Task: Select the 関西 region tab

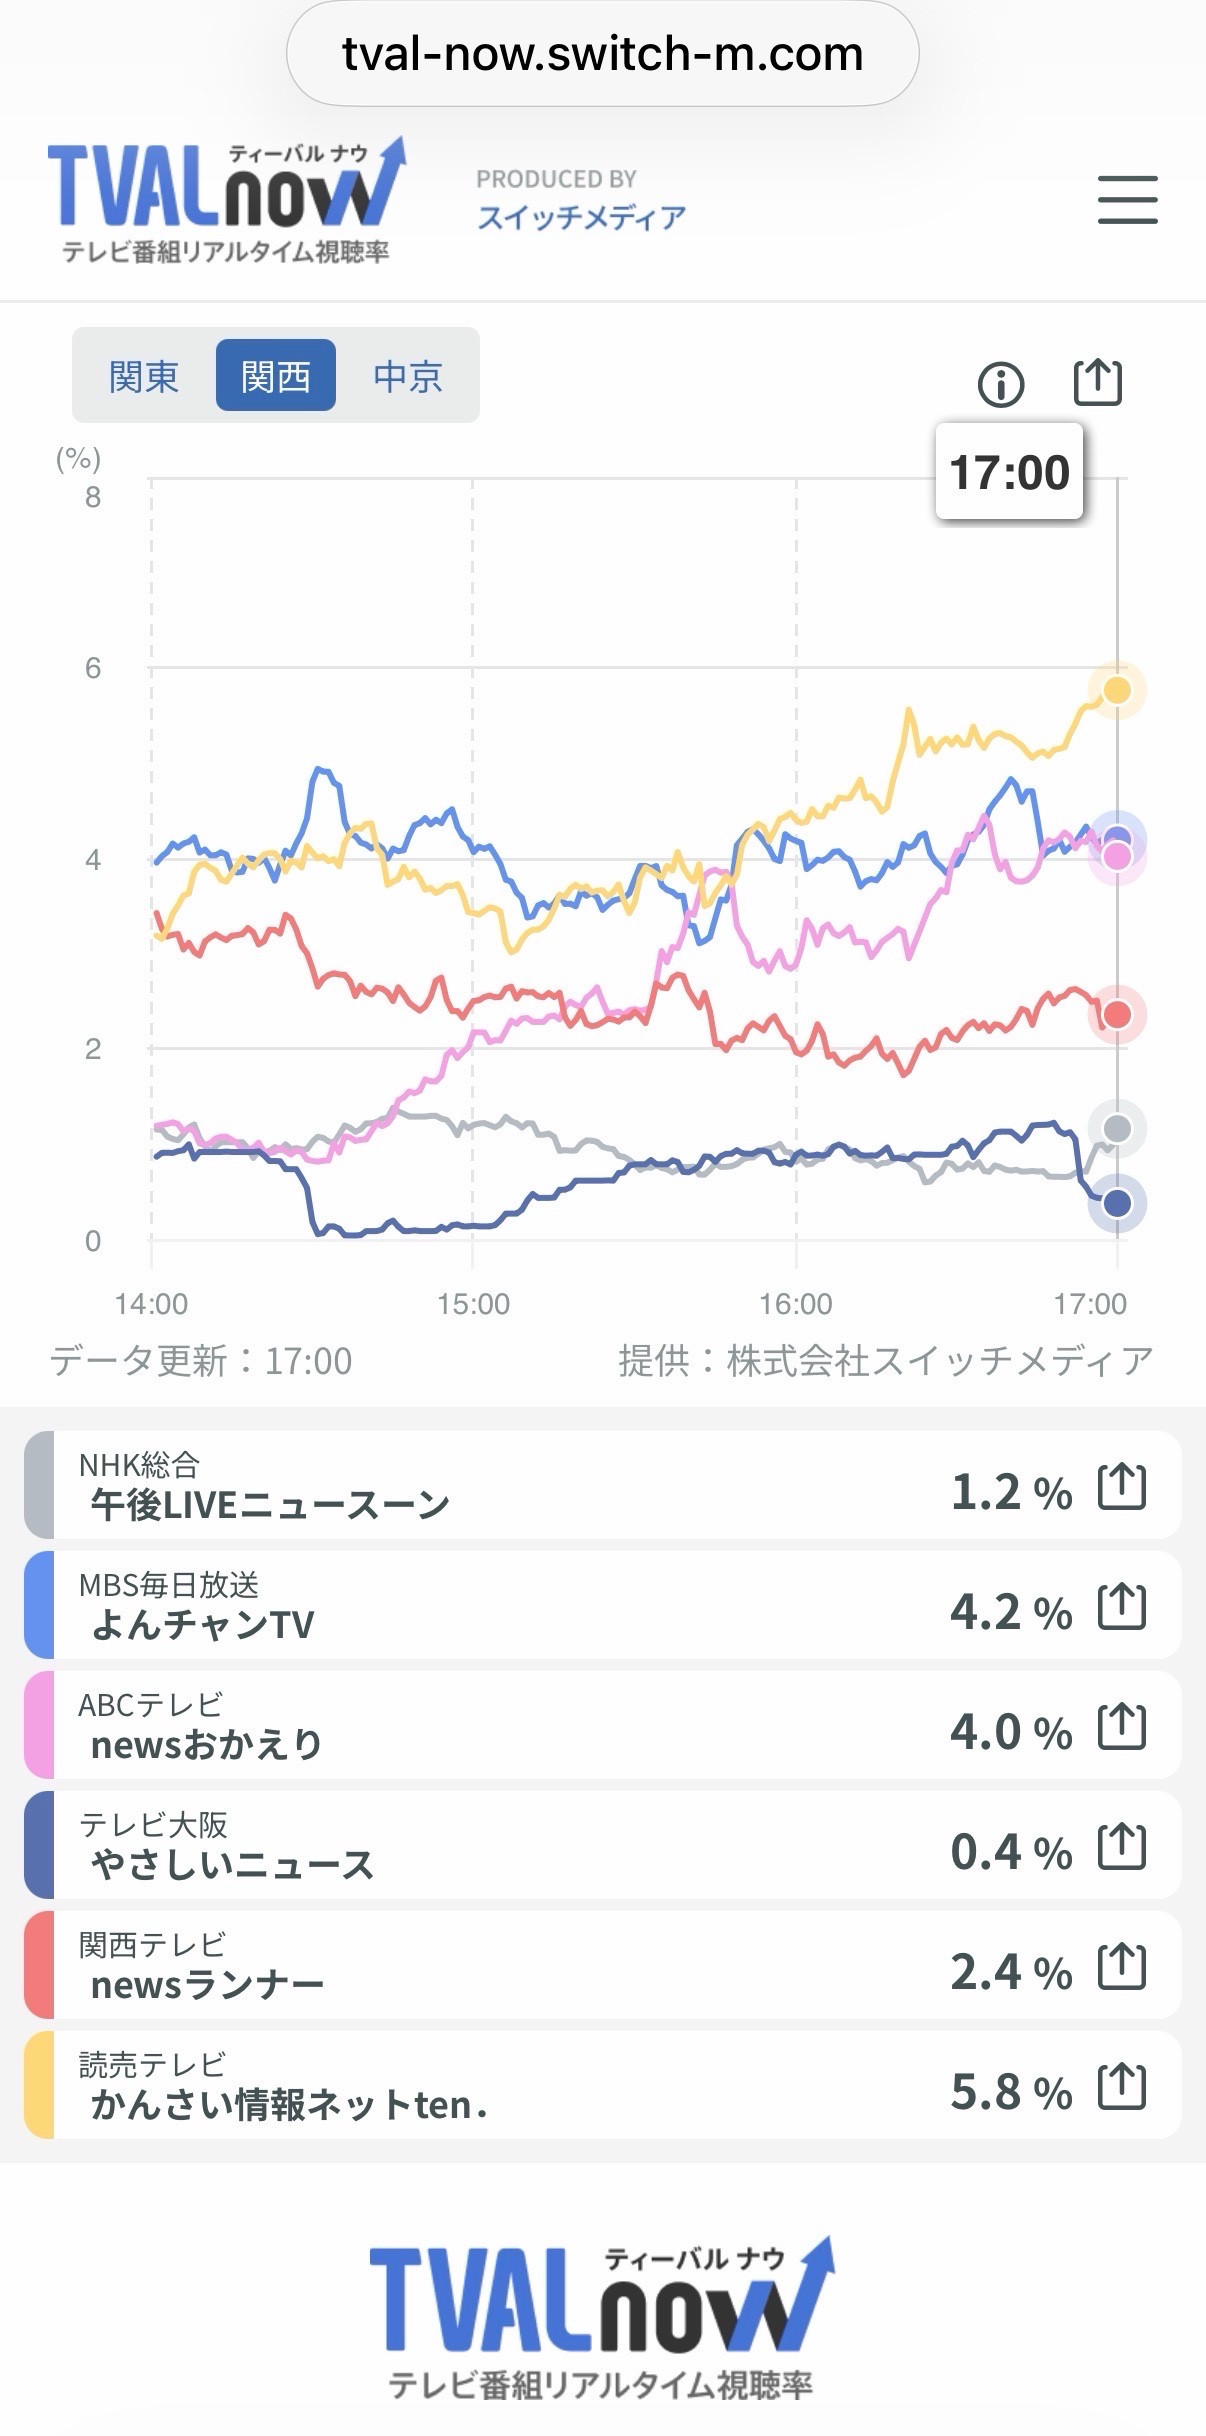Action: pos(276,376)
